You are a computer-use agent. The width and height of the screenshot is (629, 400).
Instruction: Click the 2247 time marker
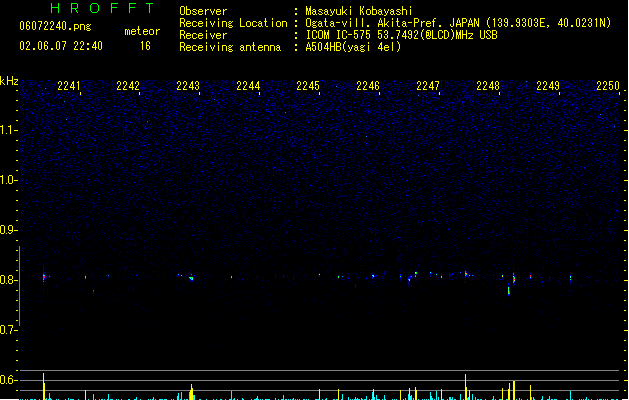(x=428, y=86)
